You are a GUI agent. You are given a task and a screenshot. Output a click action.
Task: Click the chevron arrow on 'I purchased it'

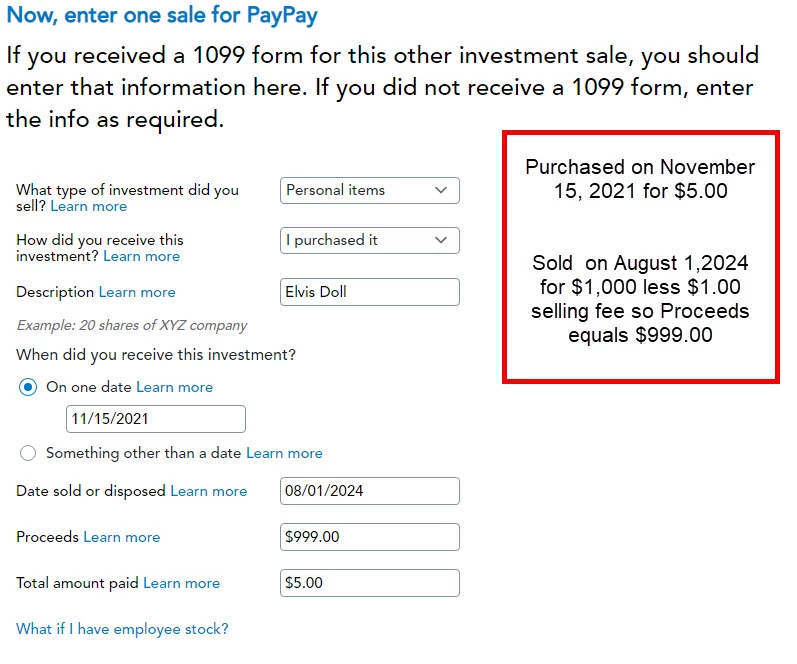441,240
